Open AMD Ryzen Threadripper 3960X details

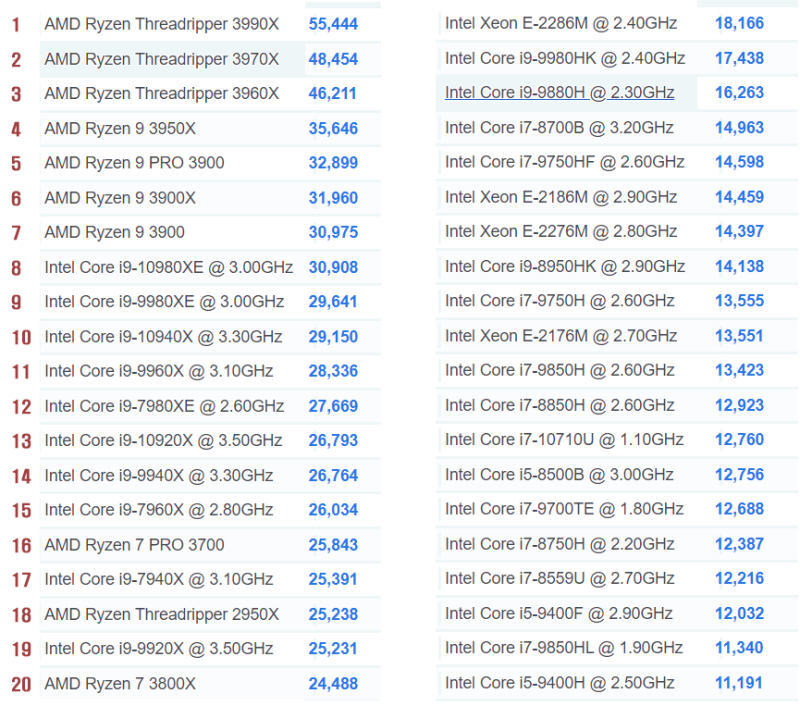pos(162,94)
